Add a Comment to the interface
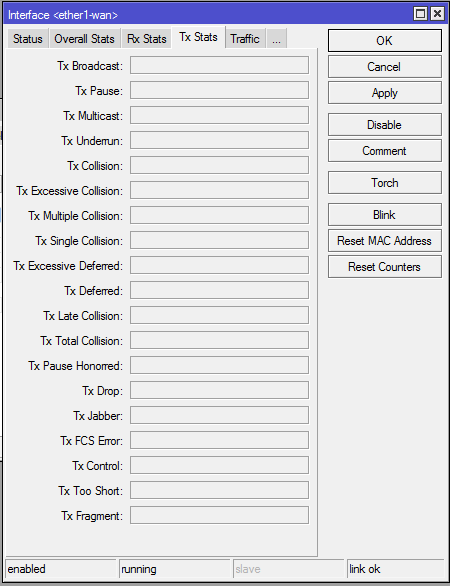Viewport: 450px width, 586px height. tap(385, 151)
